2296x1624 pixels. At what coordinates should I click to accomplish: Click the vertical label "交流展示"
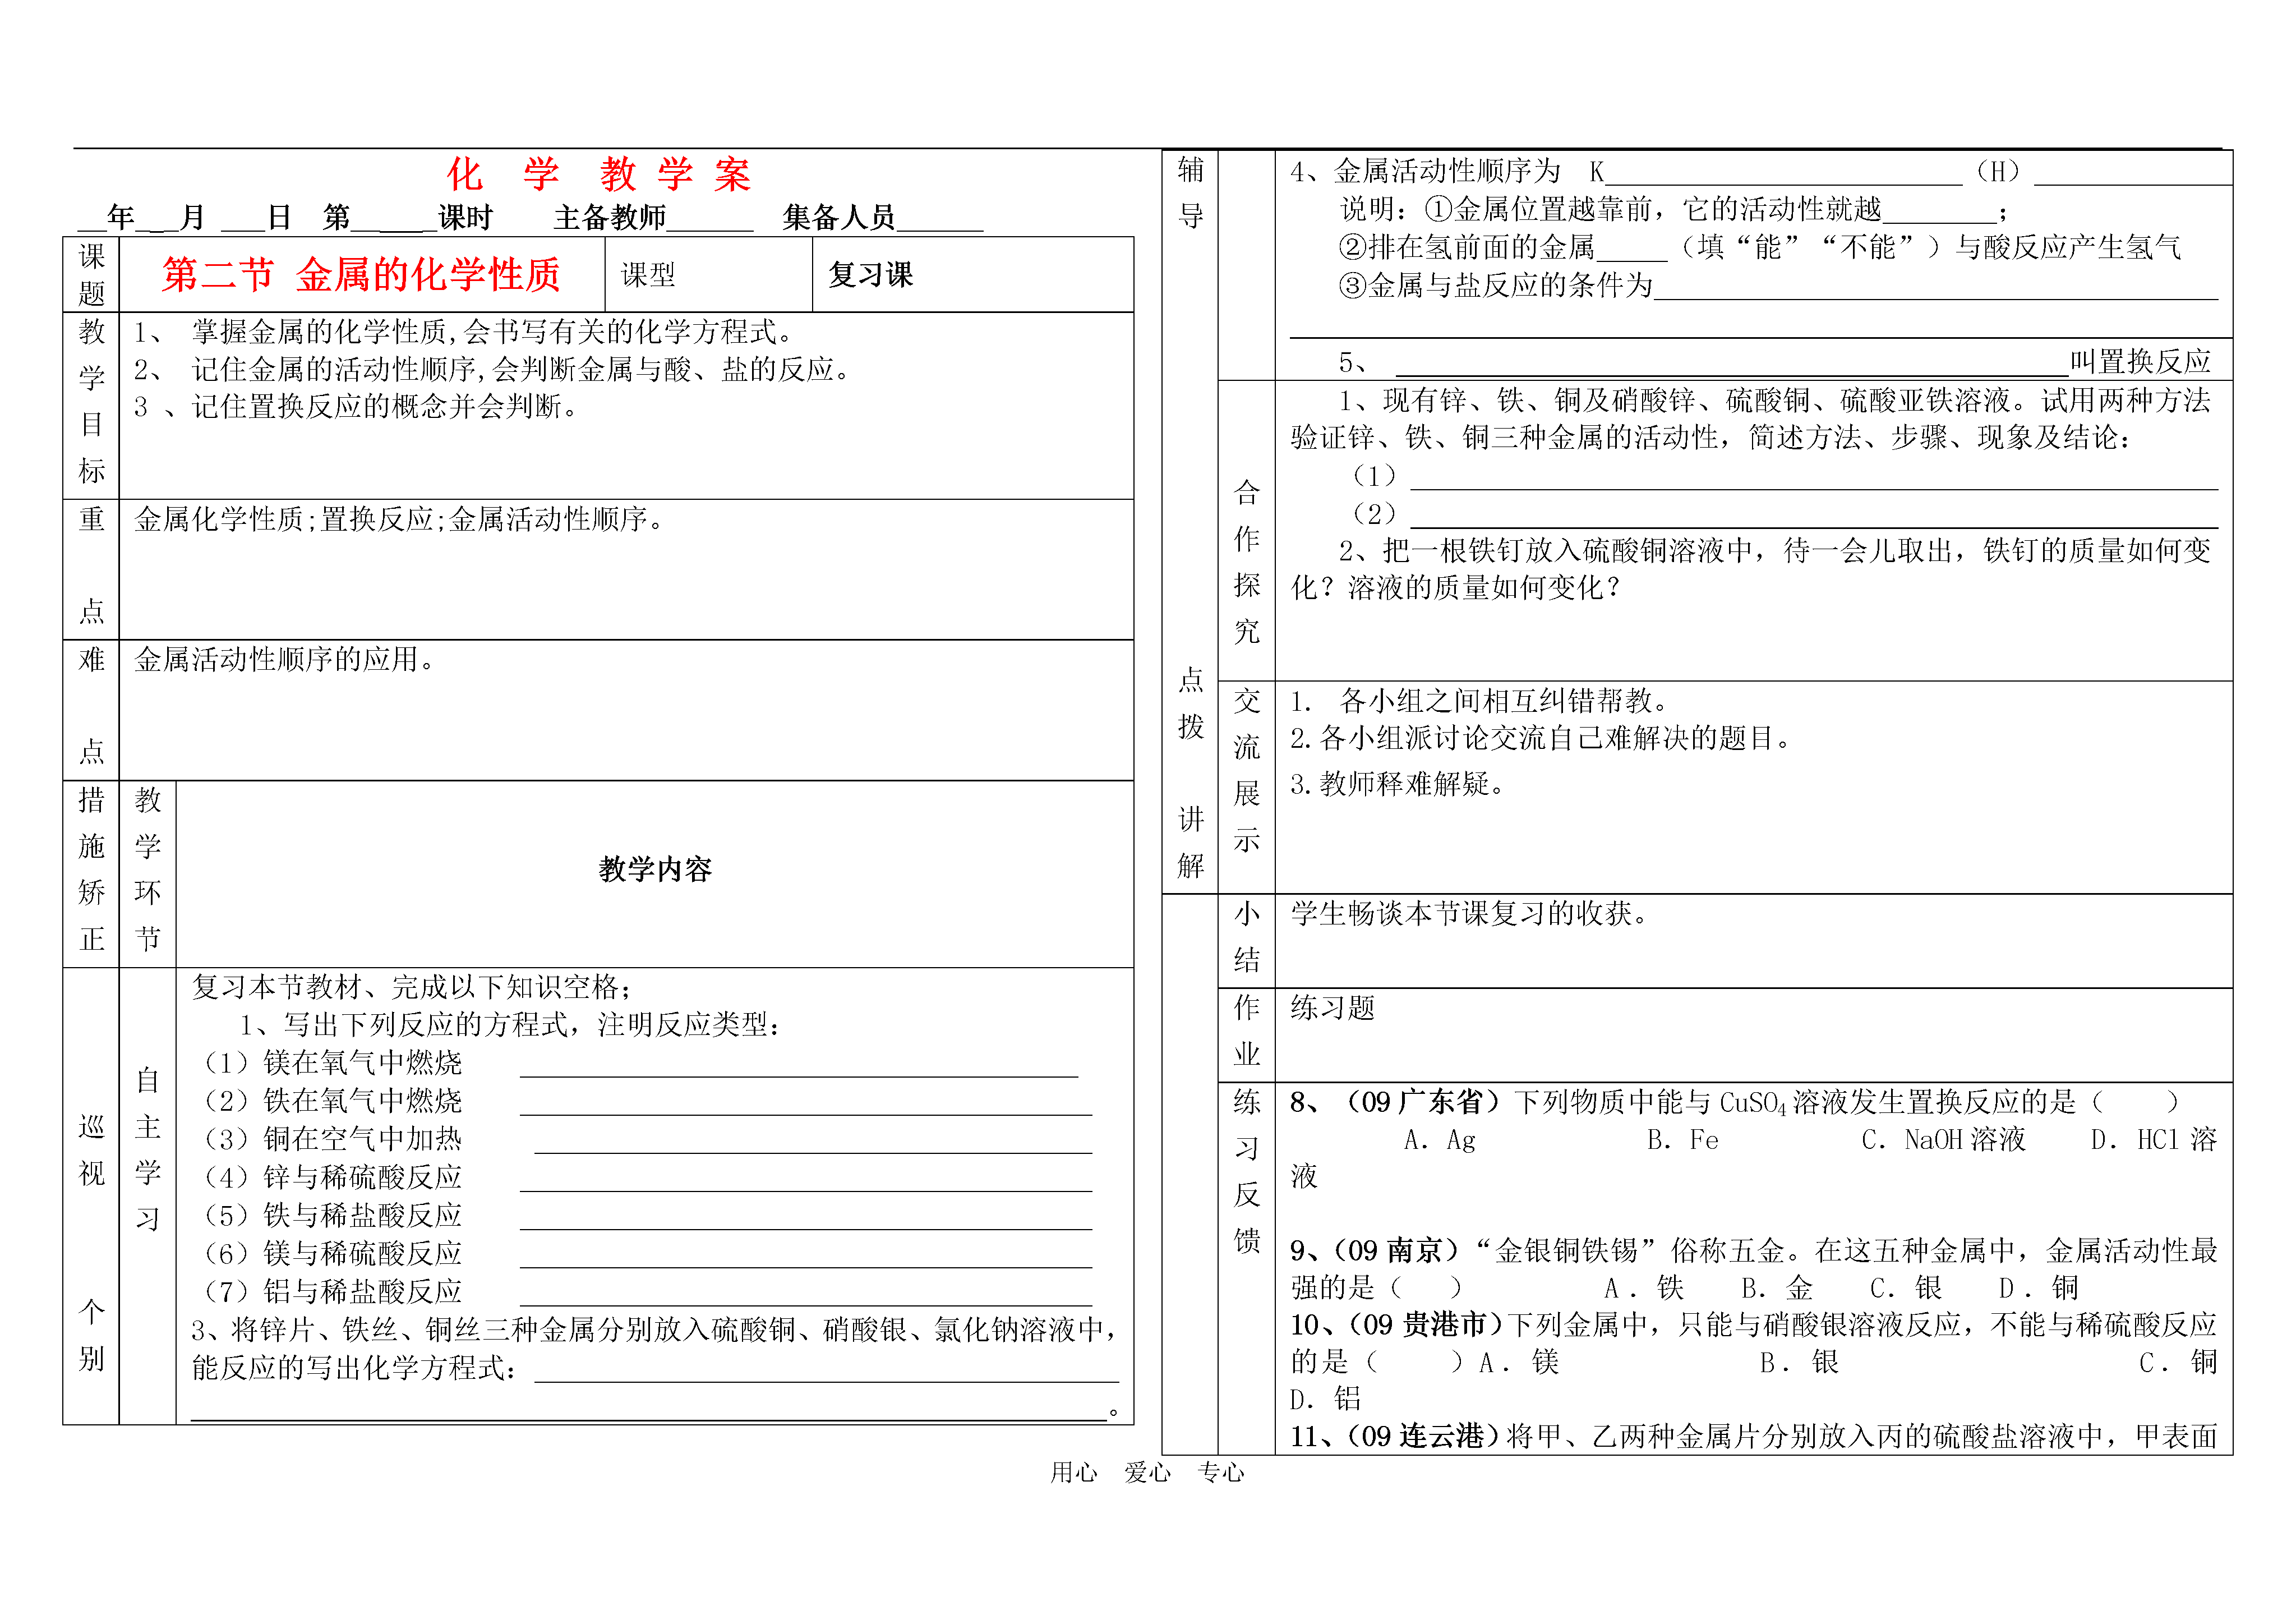(1246, 771)
